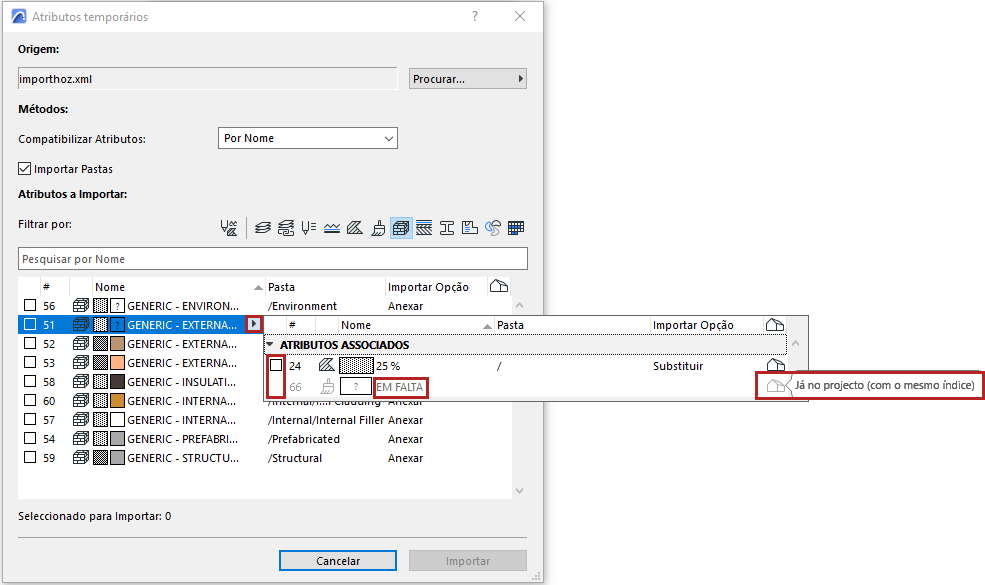Check the box for attribute 58
The width and height of the screenshot is (985, 585).
pos(30,381)
